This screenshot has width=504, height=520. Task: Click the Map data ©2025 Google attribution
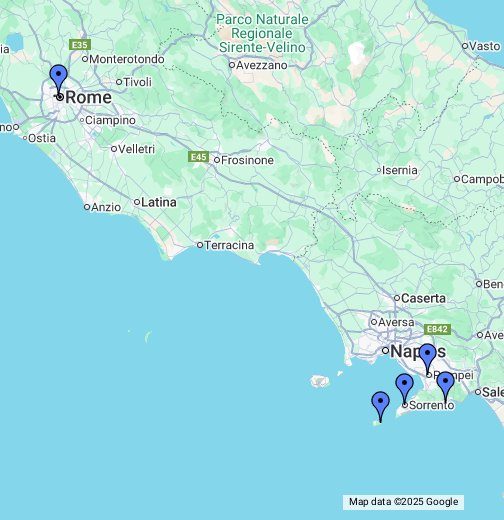(403, 502)
